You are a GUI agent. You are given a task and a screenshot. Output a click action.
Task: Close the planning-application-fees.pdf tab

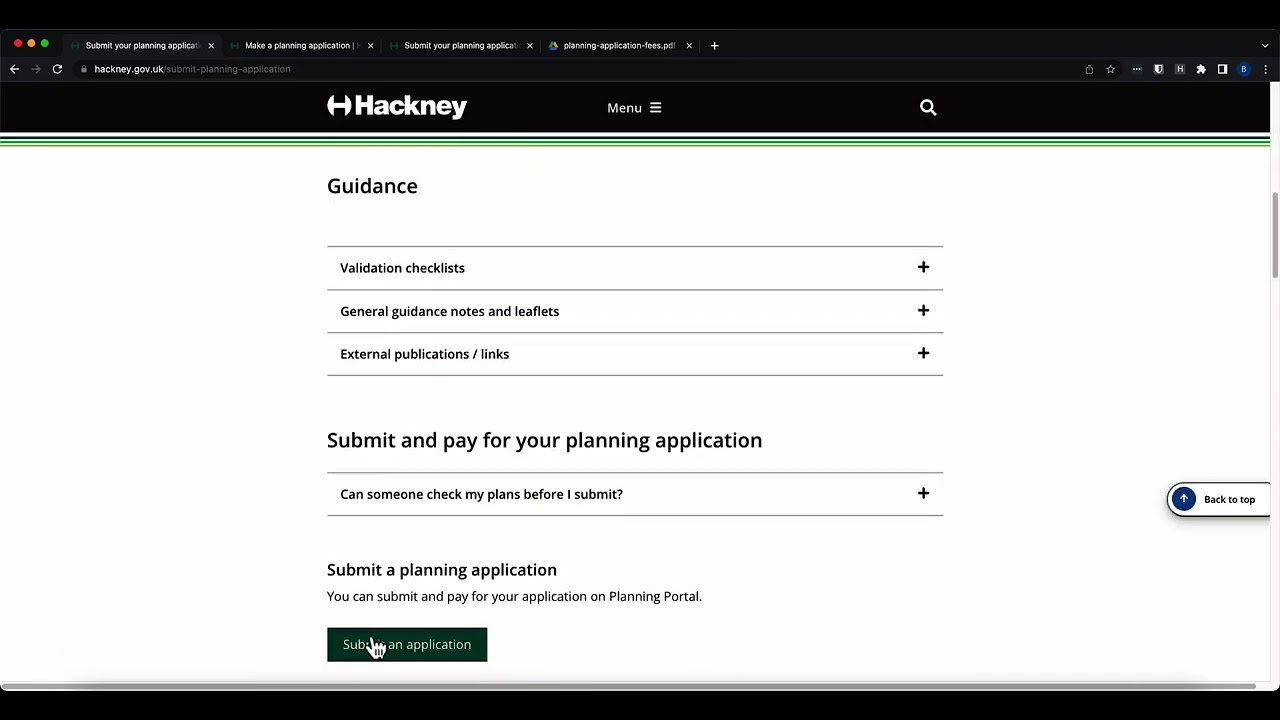[x=689, y=45]
